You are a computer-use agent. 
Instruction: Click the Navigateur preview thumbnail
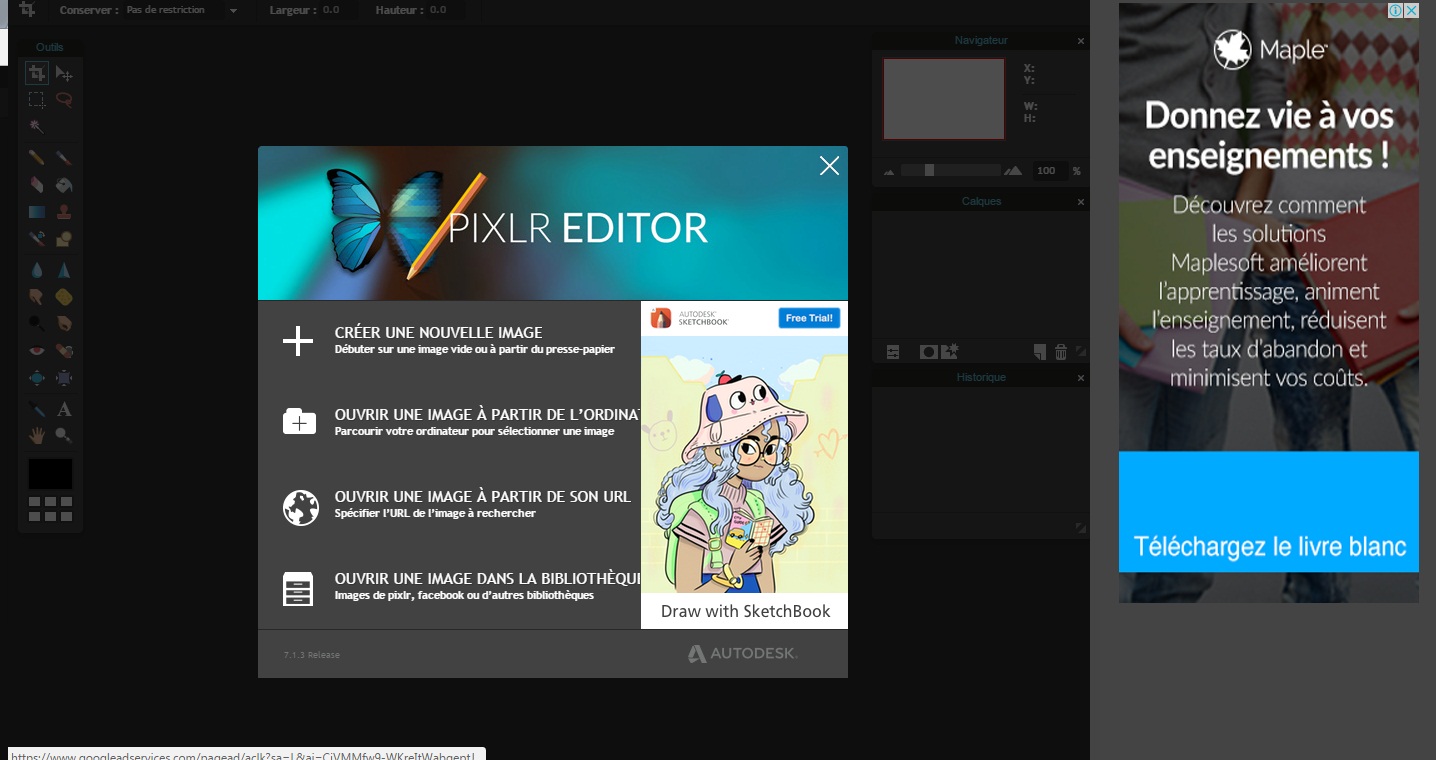click(944, 98)
